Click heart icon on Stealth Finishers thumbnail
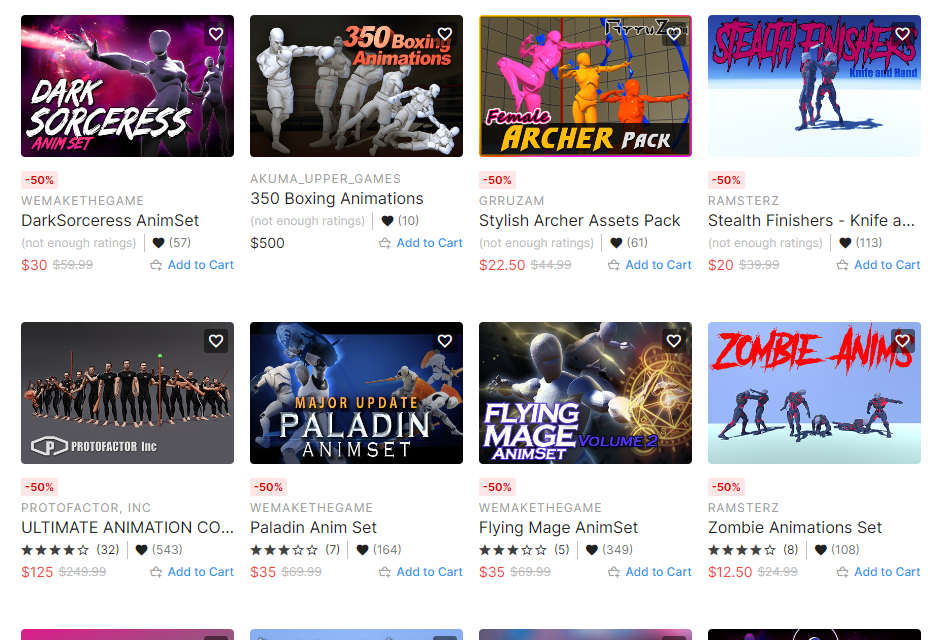Image resolution: width=940 pixels, height=640 pixels. [903, 34]
